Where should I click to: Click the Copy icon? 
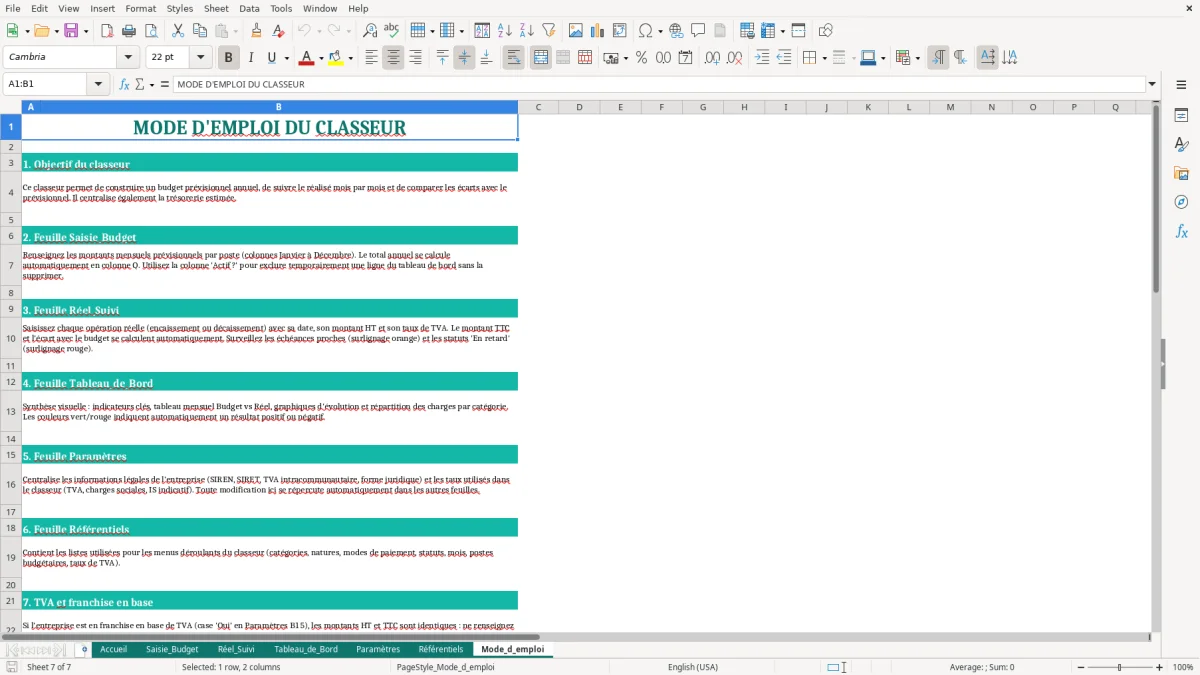200,31
